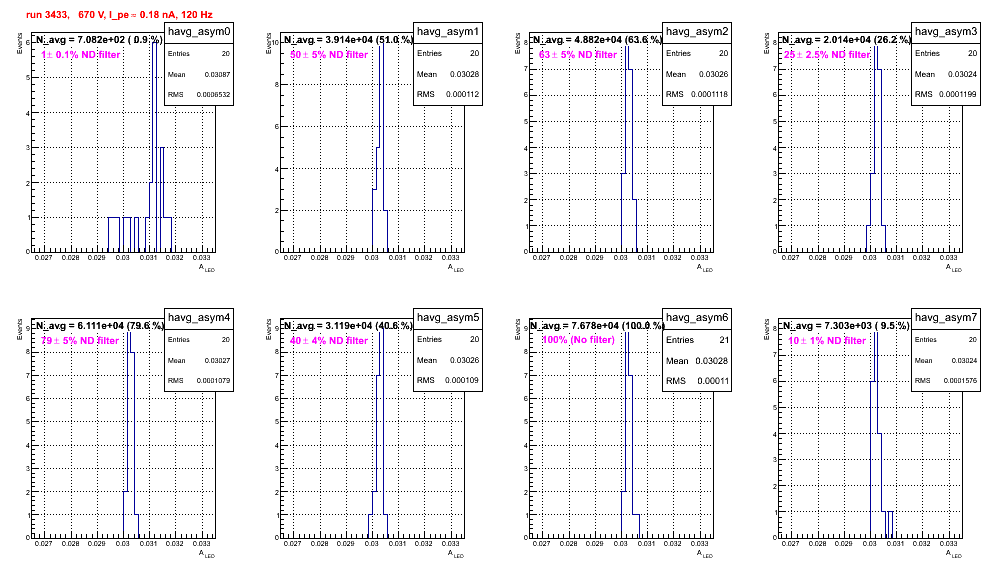Select the havg_asym4 stats box title
The image size is (996, 572).
pos(199,317)
